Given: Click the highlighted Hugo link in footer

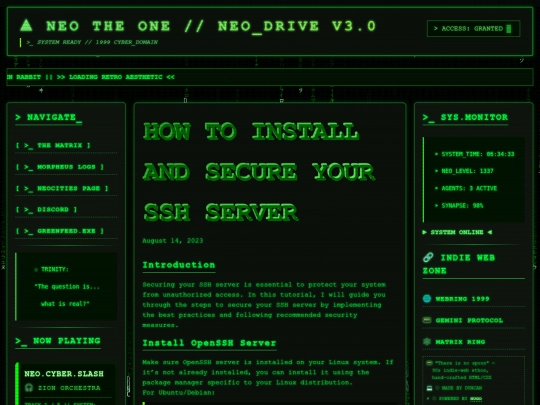Looking at the screenshot, I should 476,399.
